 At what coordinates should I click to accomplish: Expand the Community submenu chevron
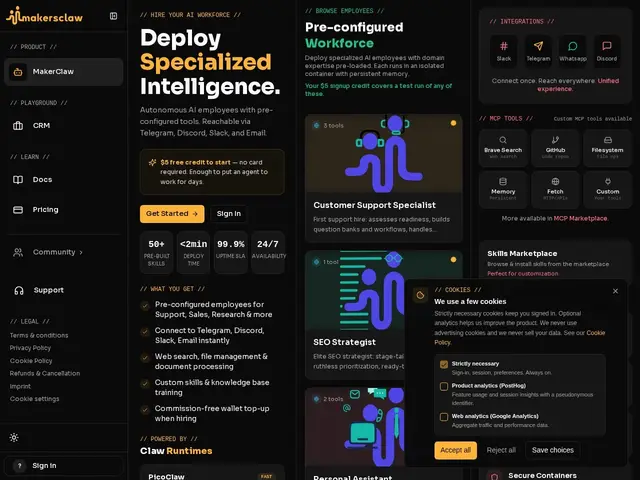tap(81, 253)
